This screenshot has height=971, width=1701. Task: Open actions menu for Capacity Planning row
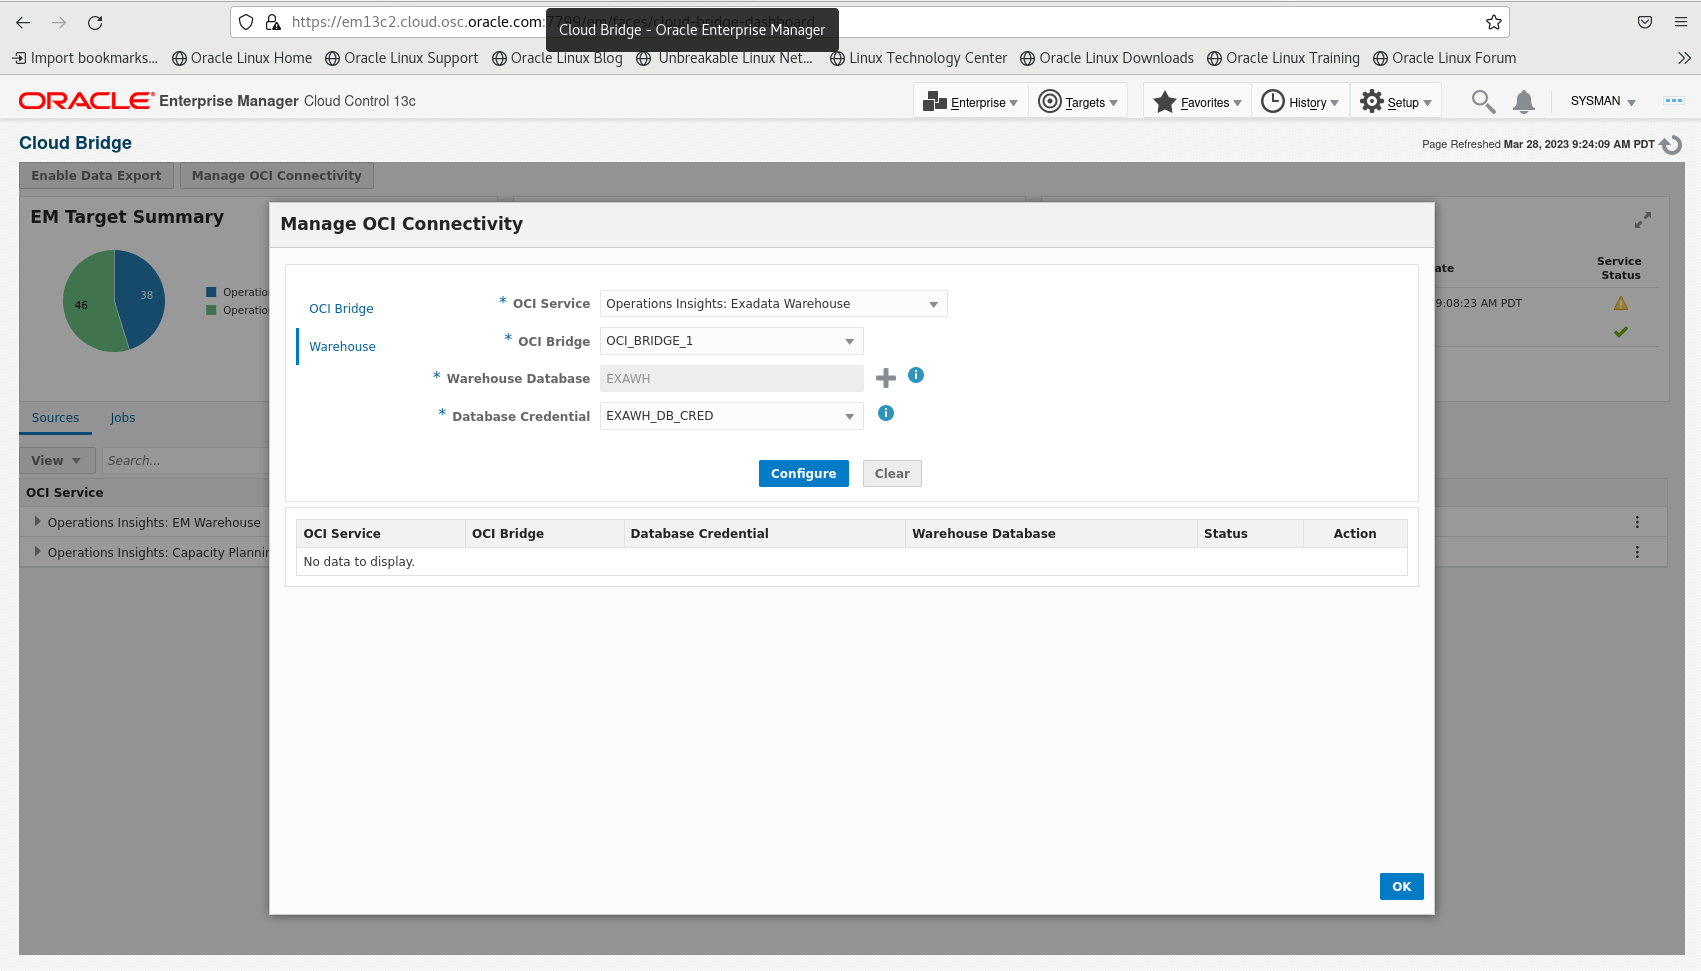coord(1637,552)
